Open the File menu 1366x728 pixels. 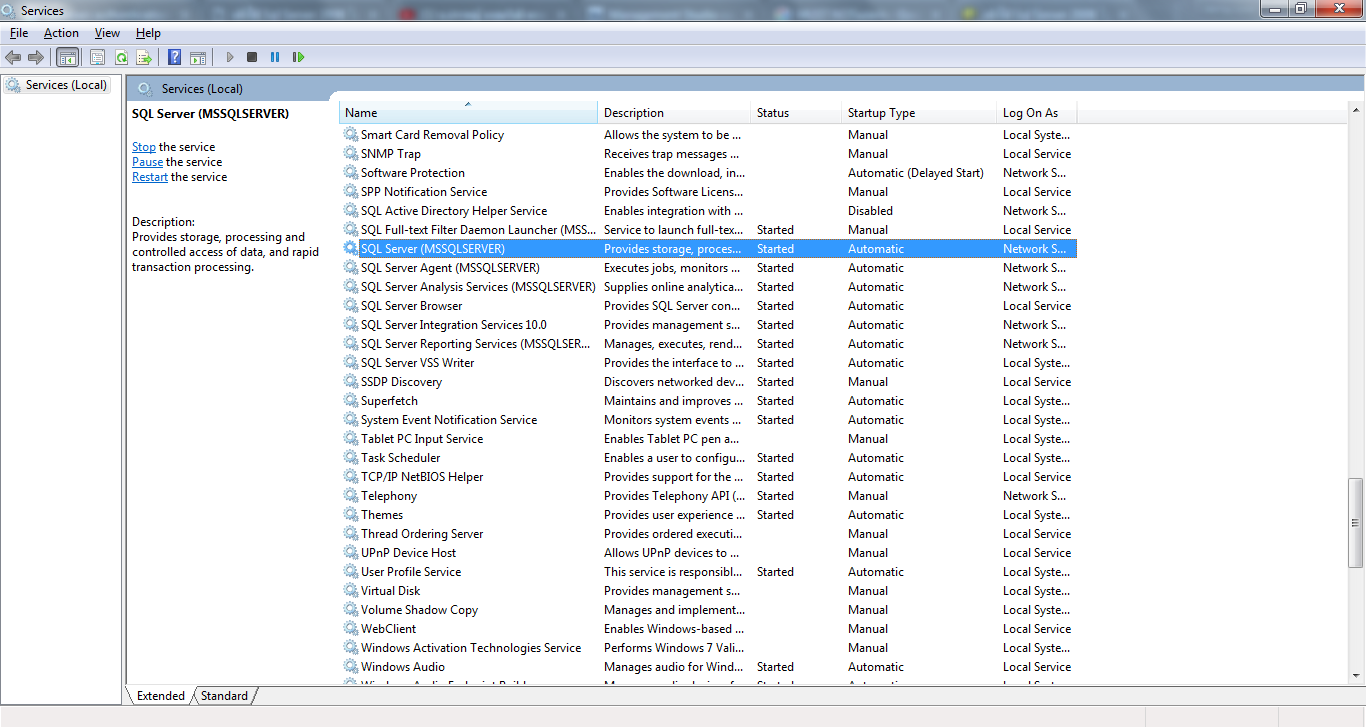tap(19, 33)
